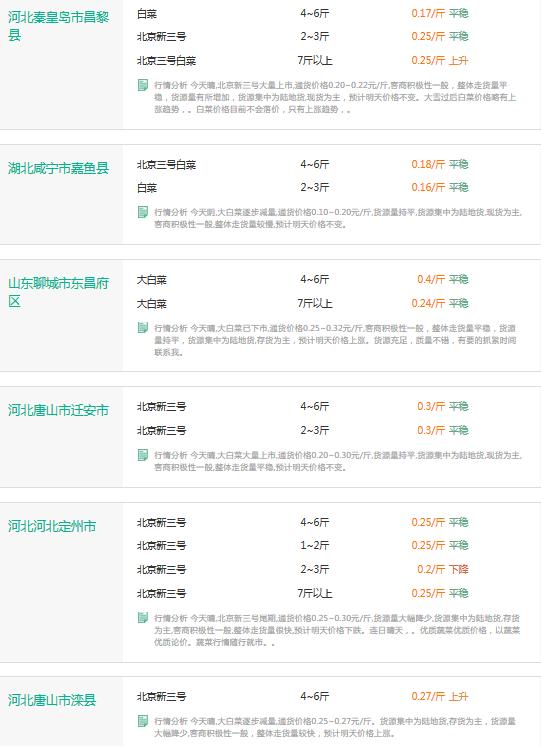
Task: Click analysis note icon in 迁安市 section
Action: coord(143,455)
